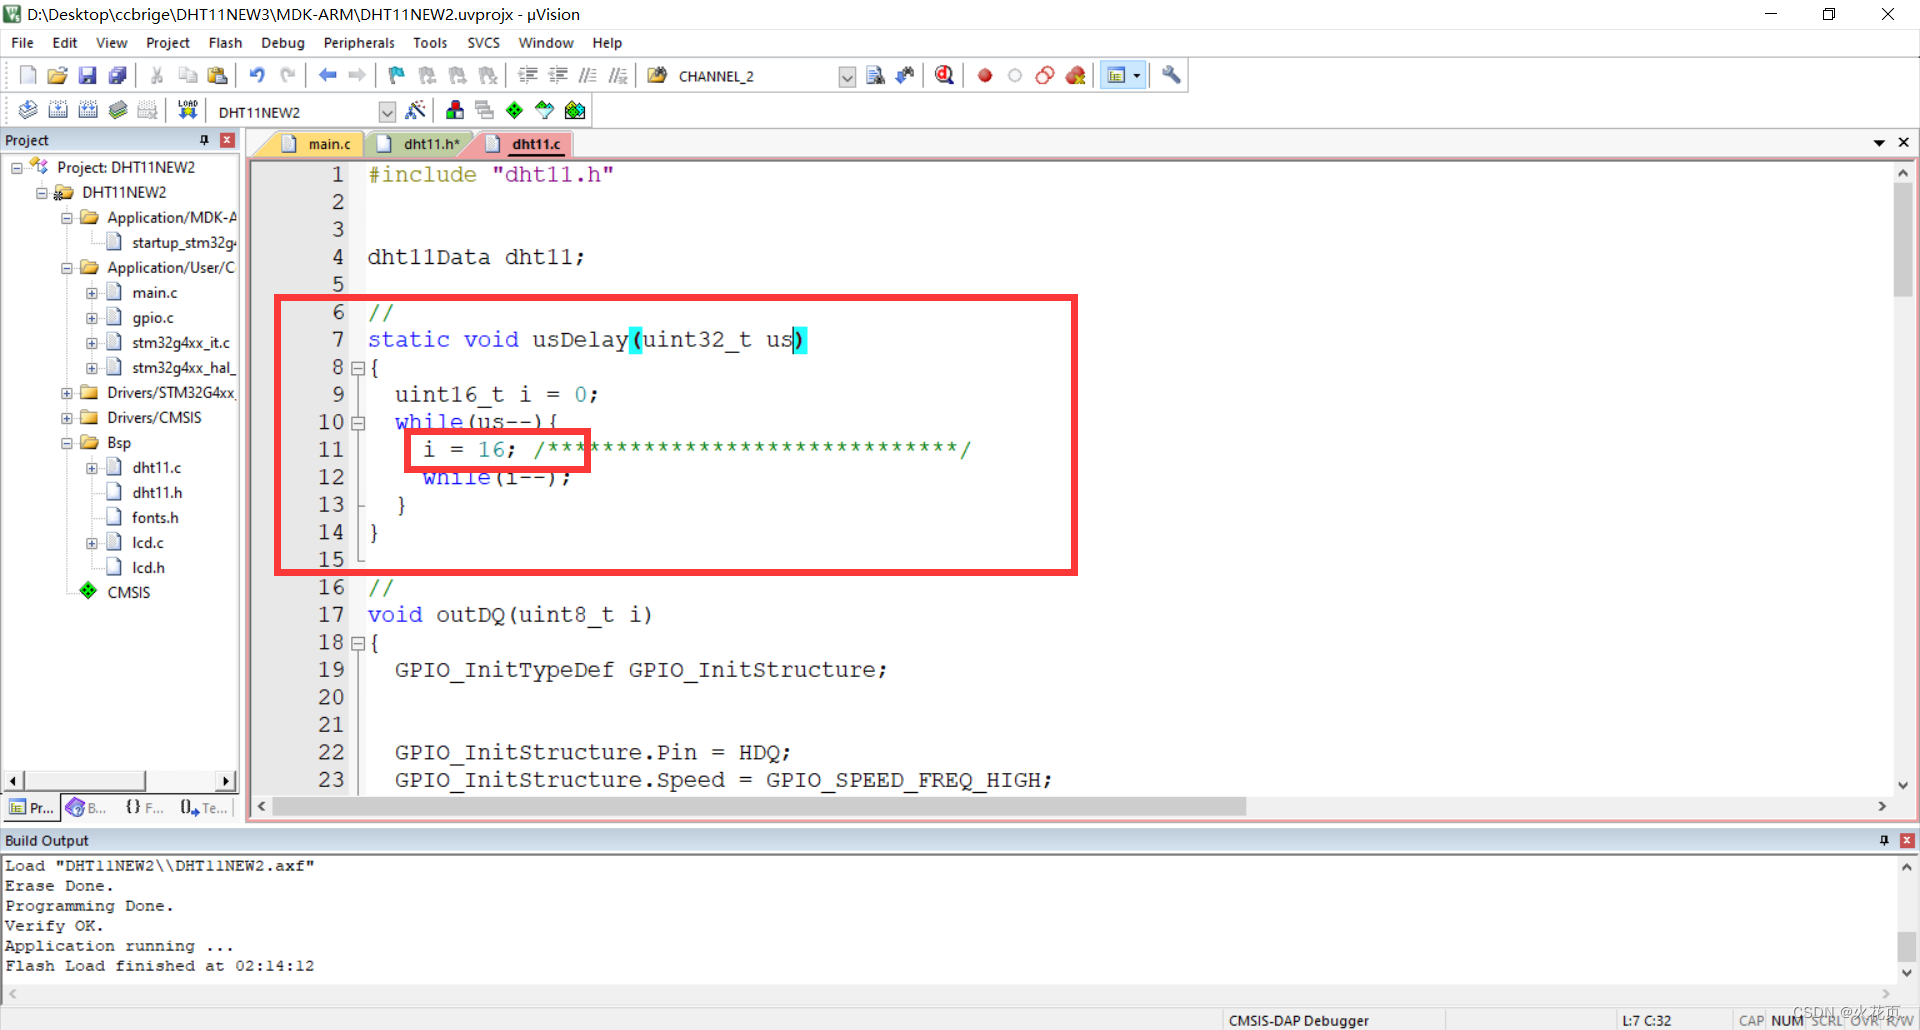Download code to flash memory

(x=187, y=110)
